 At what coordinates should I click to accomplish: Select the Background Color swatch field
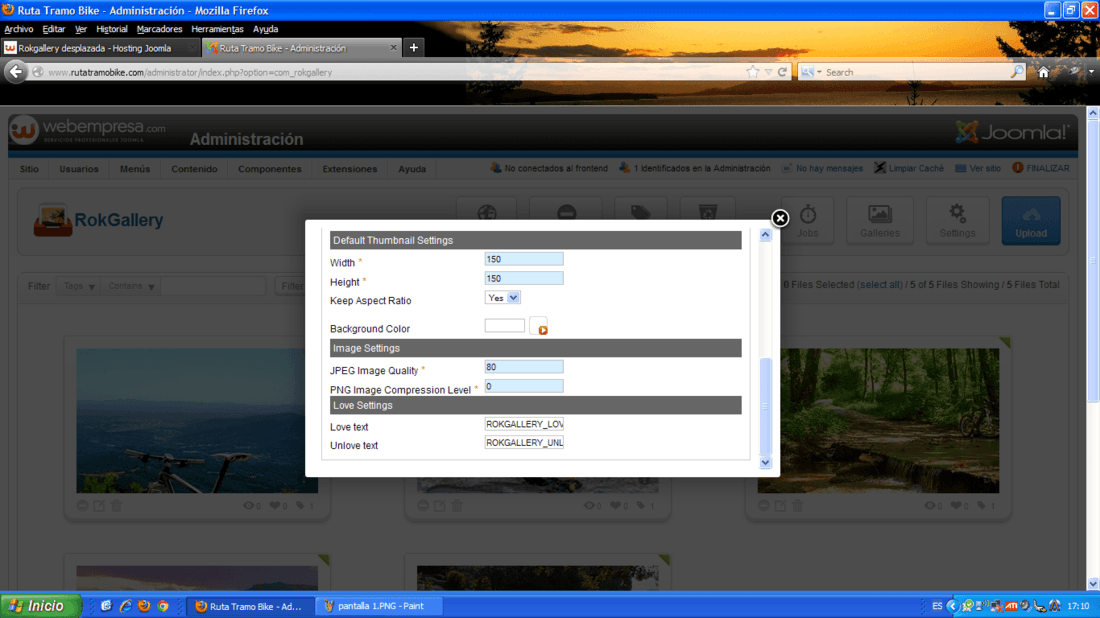pos(504,325)
